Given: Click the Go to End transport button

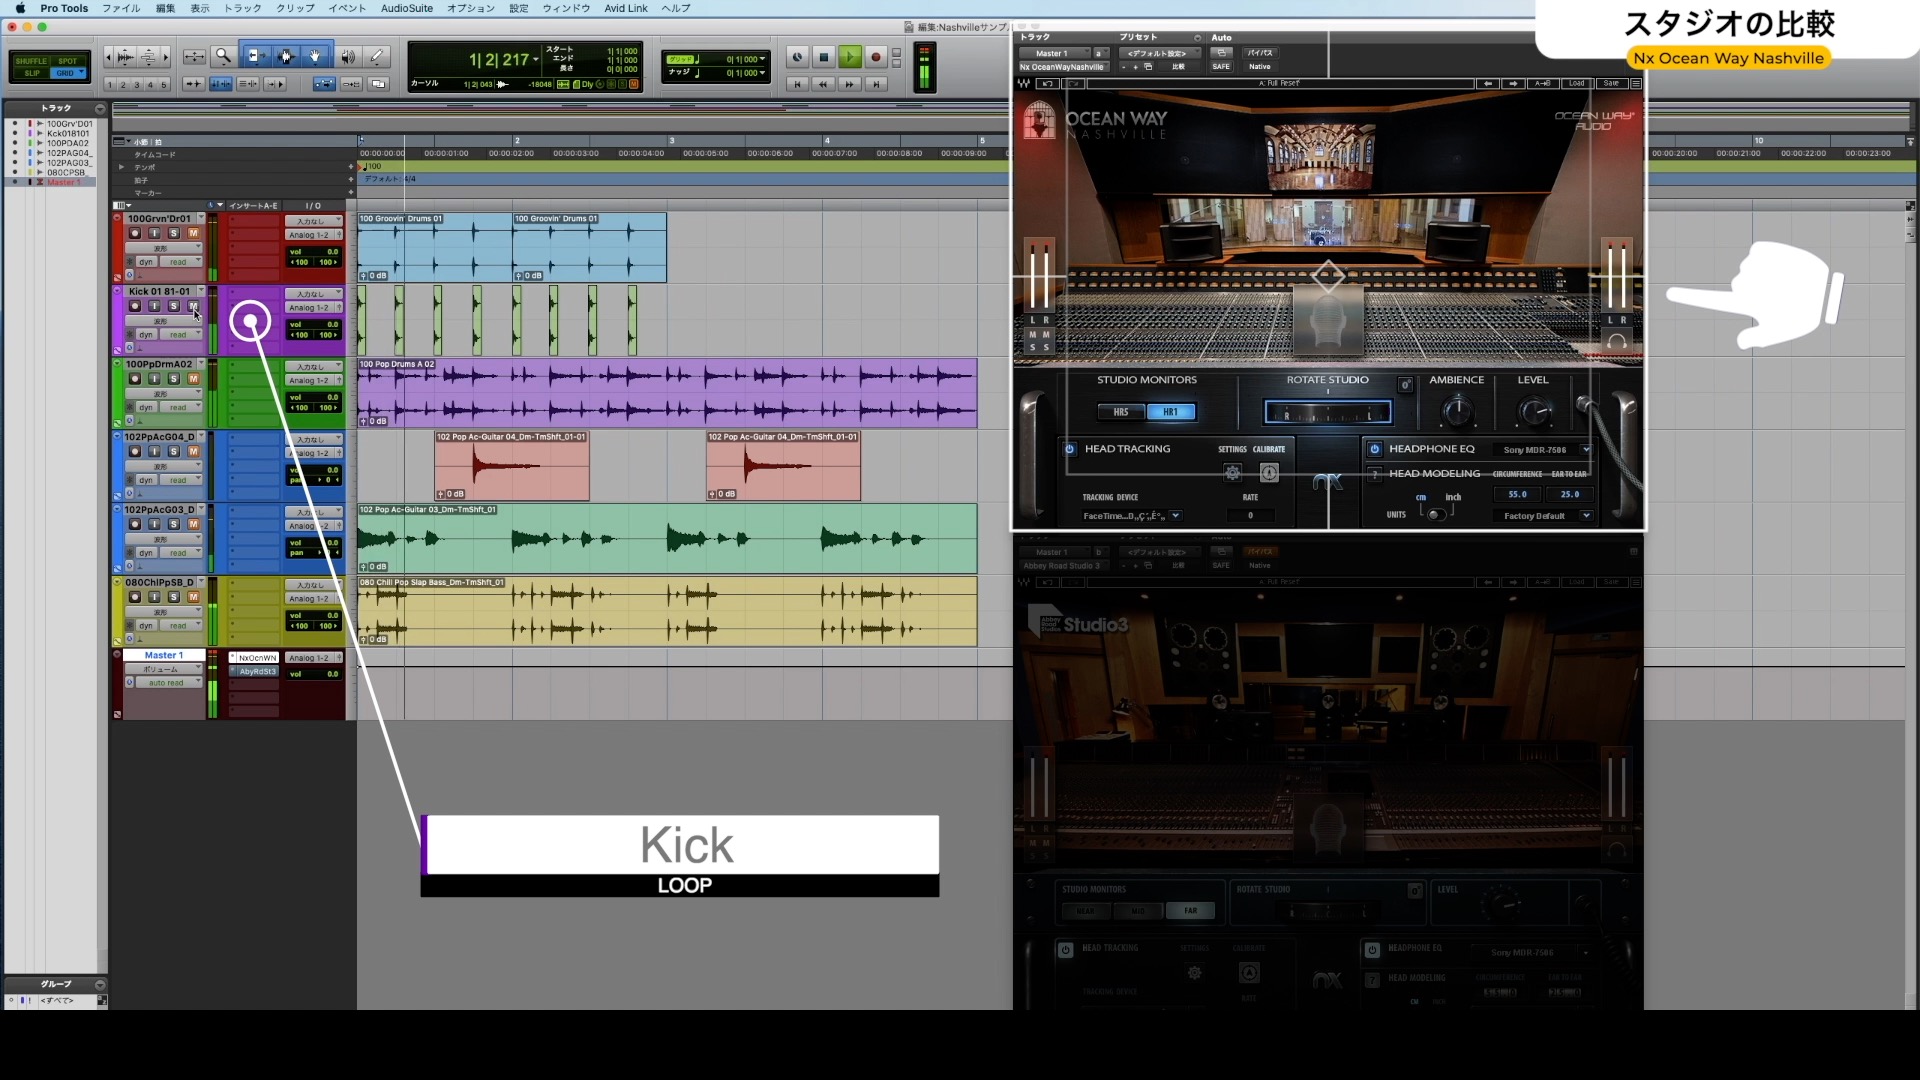Looking at the screenshot, I should point(875,84).
